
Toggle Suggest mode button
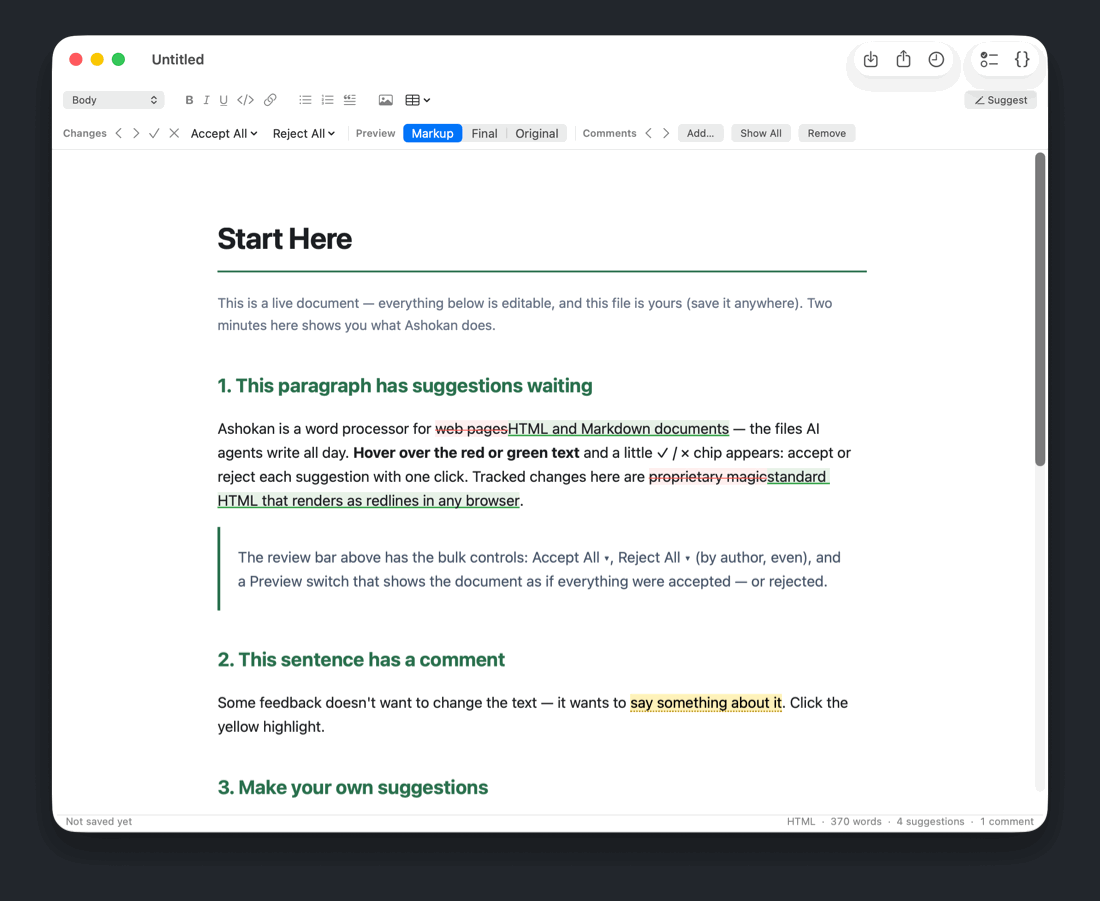click(x=1000, y=100)
